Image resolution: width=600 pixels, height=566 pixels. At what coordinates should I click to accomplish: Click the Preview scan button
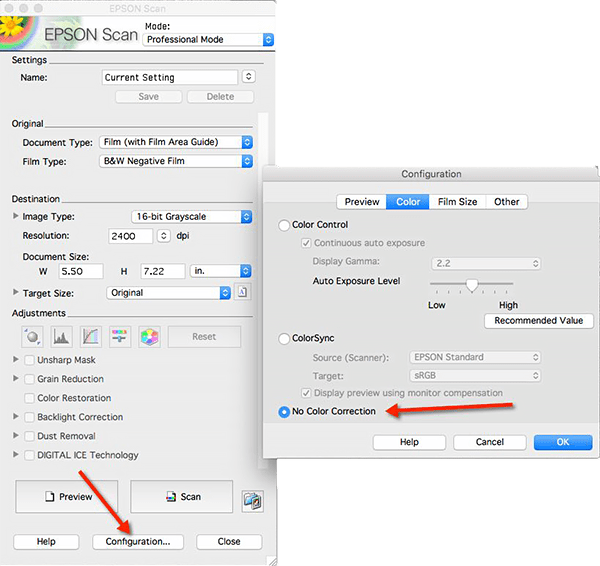click(x=67, y=497)
